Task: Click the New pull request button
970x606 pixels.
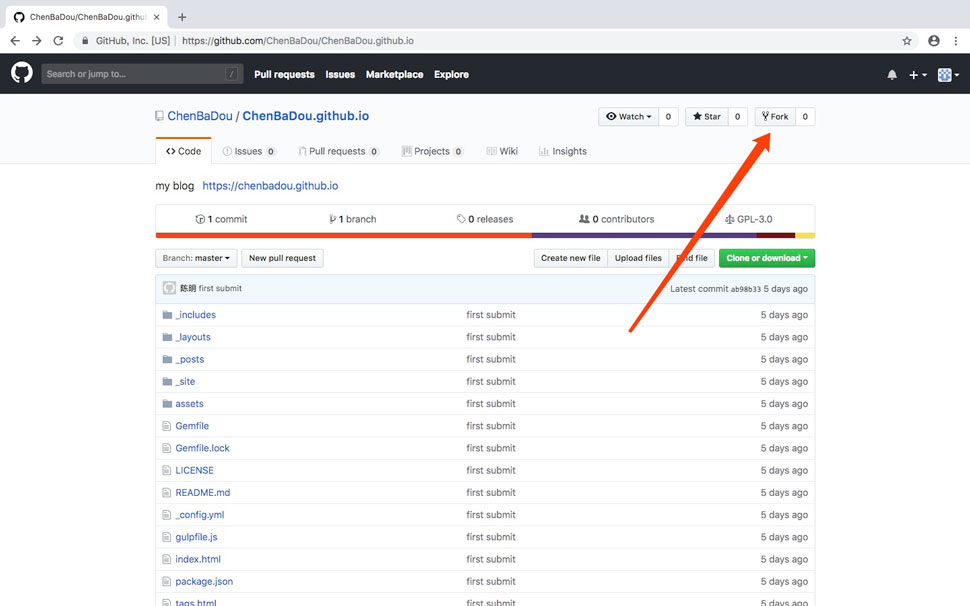Action: pos(283,258)
